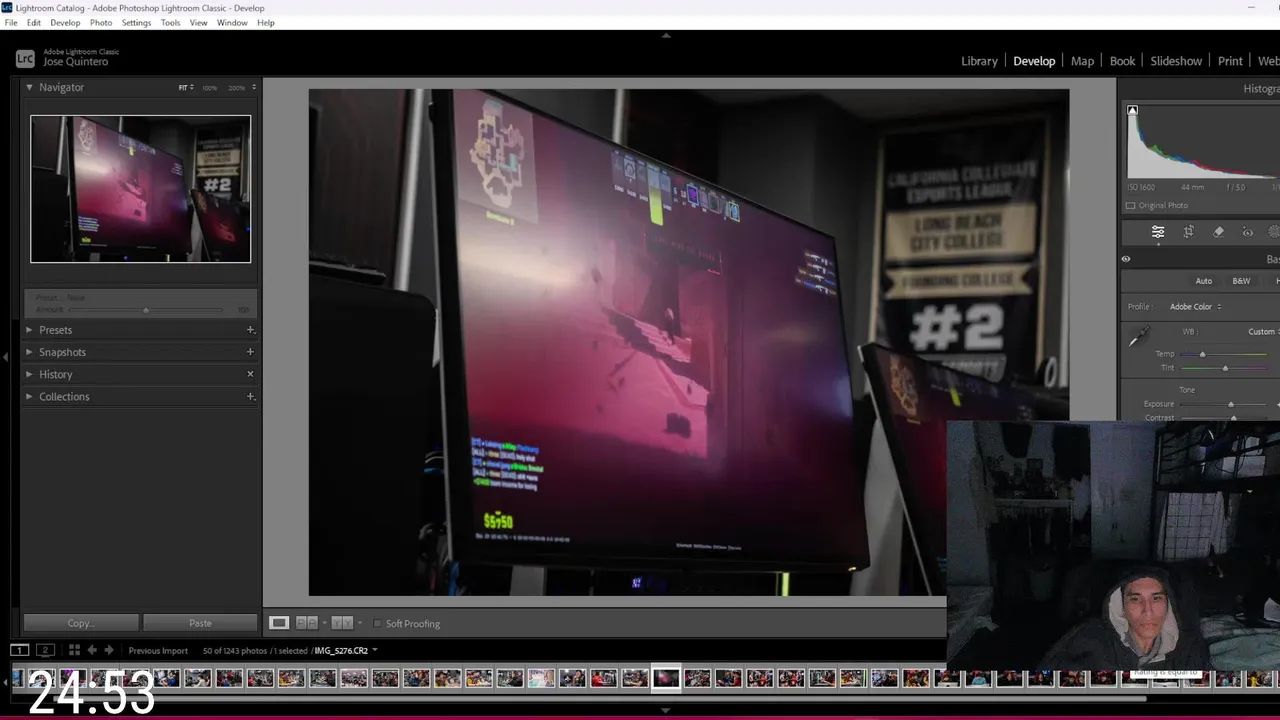Switch to Loupe view icon in toolbar
Screen dimensions: 1280x720
click(279, 623)
